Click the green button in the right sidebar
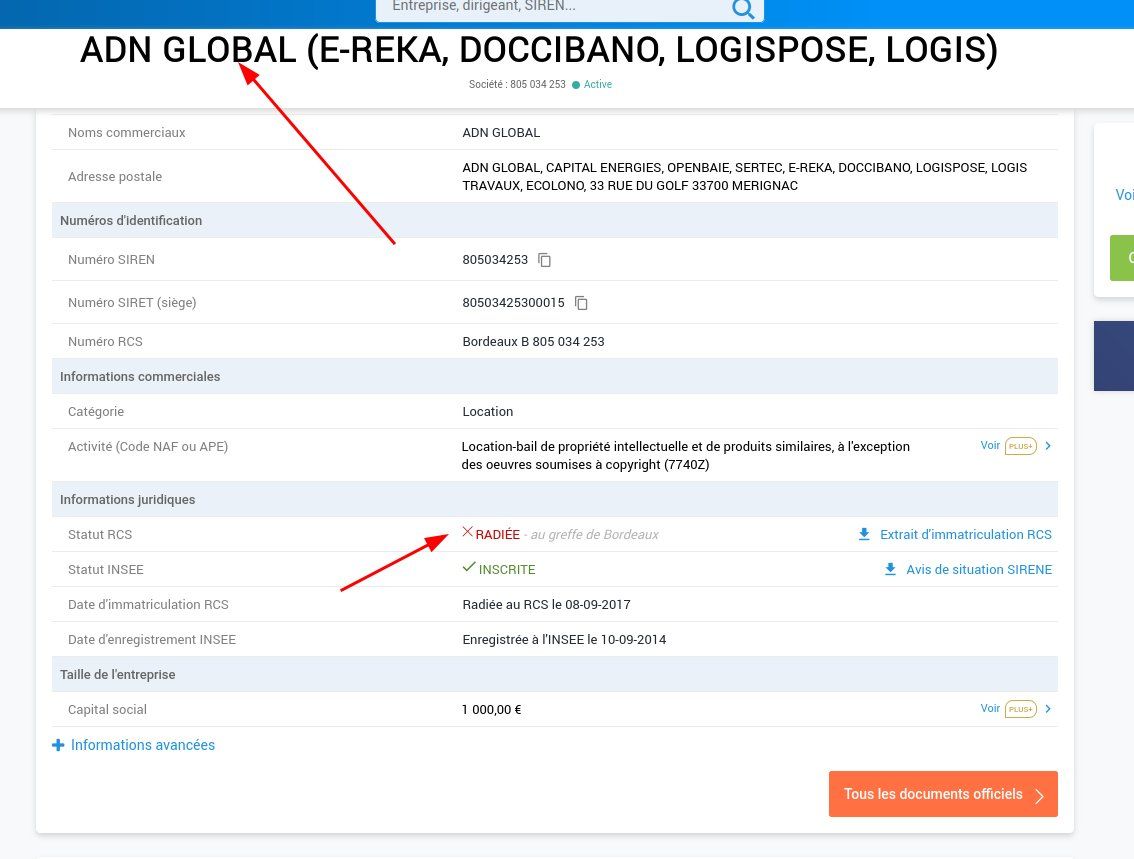 [x=1122, y=257]
